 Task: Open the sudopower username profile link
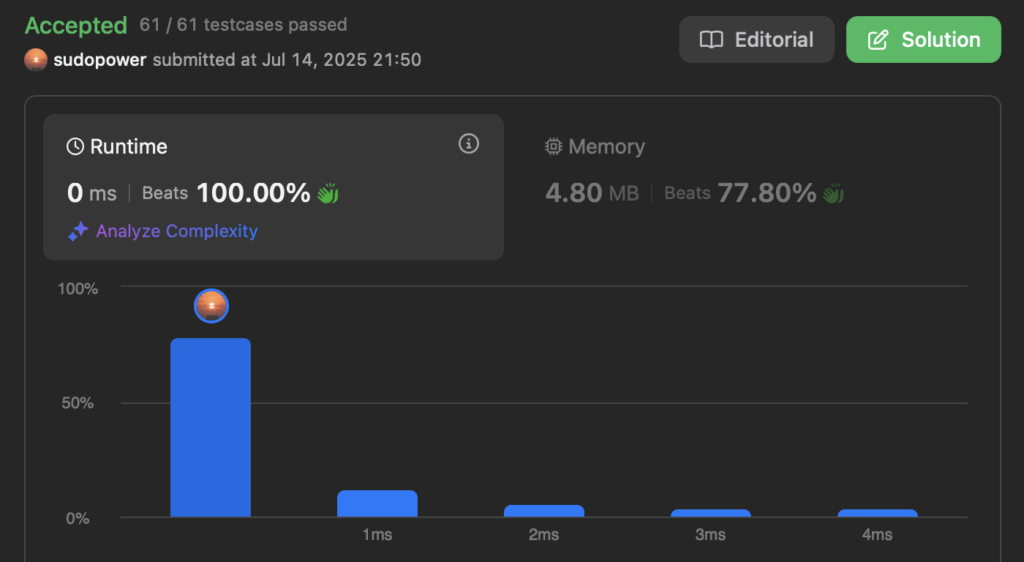tap(100, 60)
